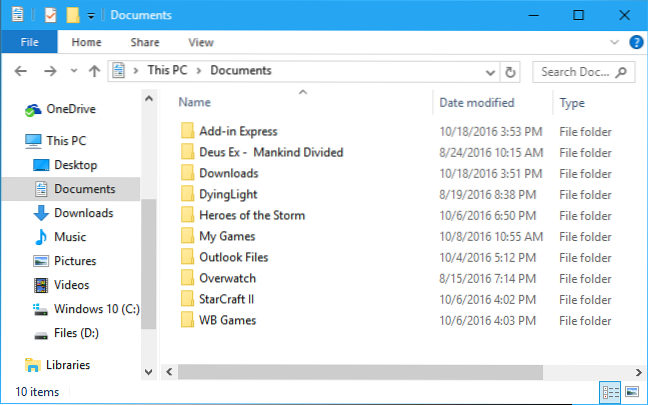Expand the ribbon with the chevron

617,42
